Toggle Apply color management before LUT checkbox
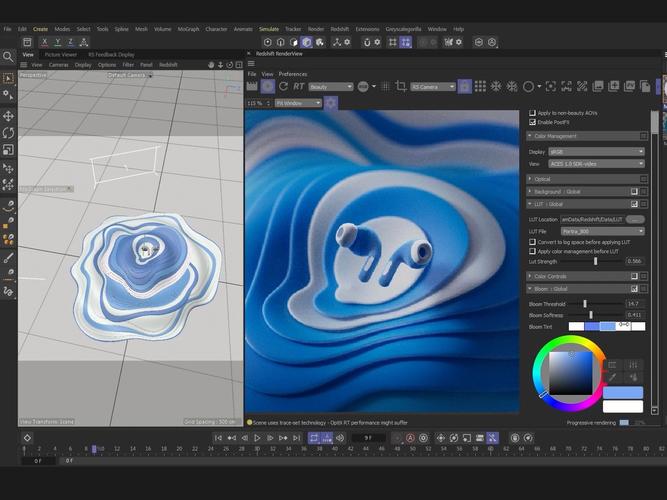667x500 pixels. tap(532, 251)
